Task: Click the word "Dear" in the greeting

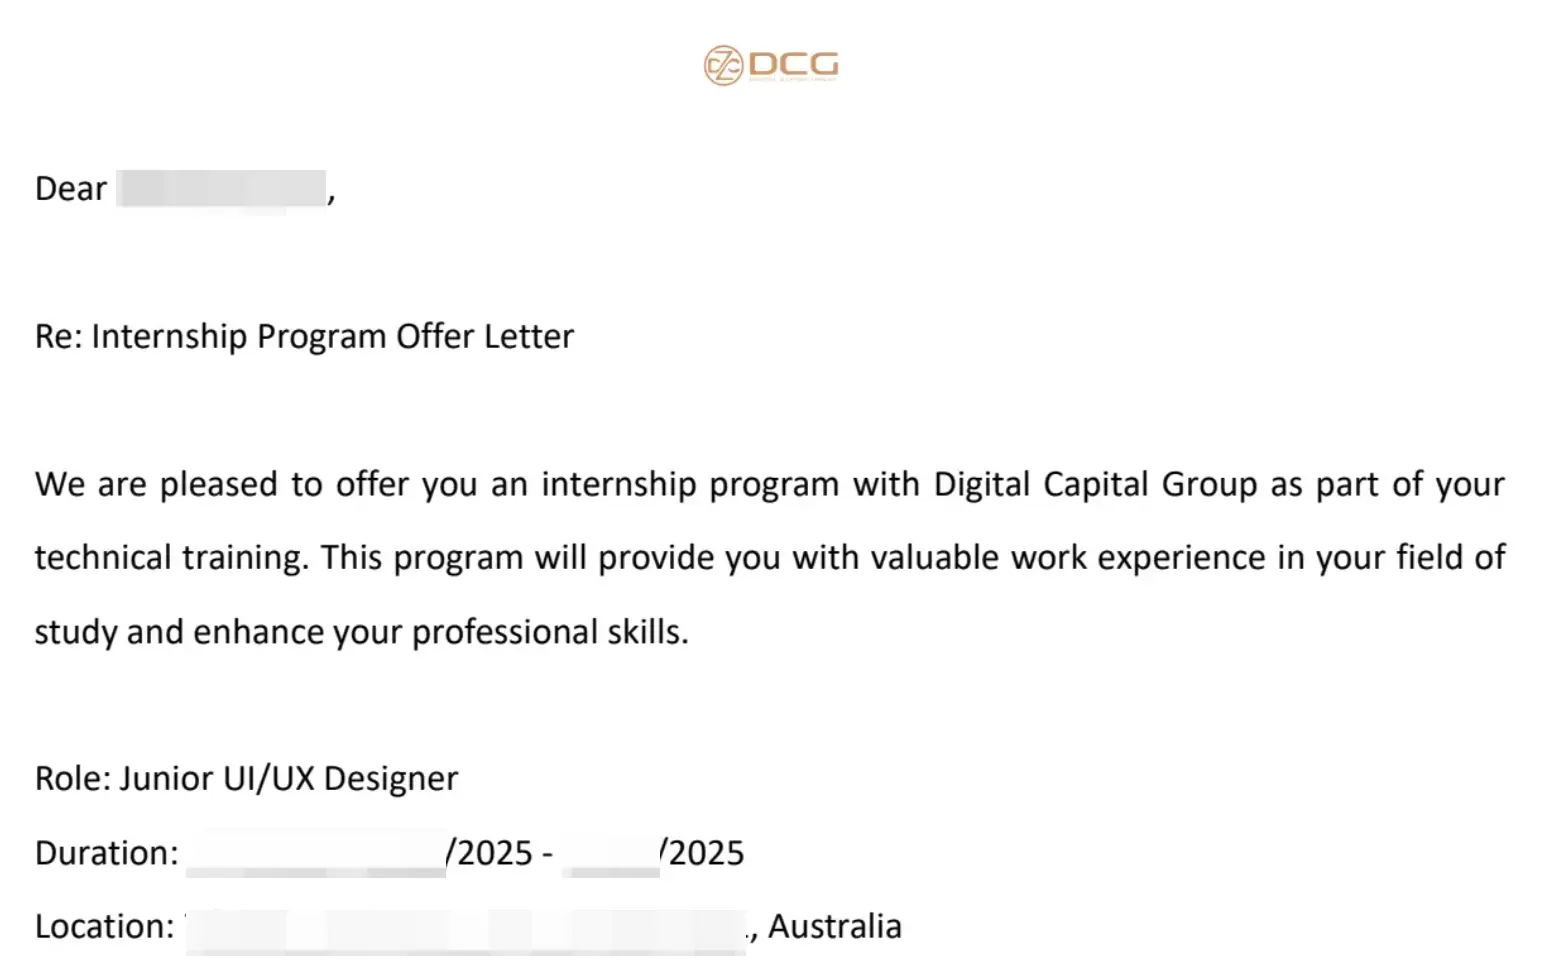Action: [70, 189]
